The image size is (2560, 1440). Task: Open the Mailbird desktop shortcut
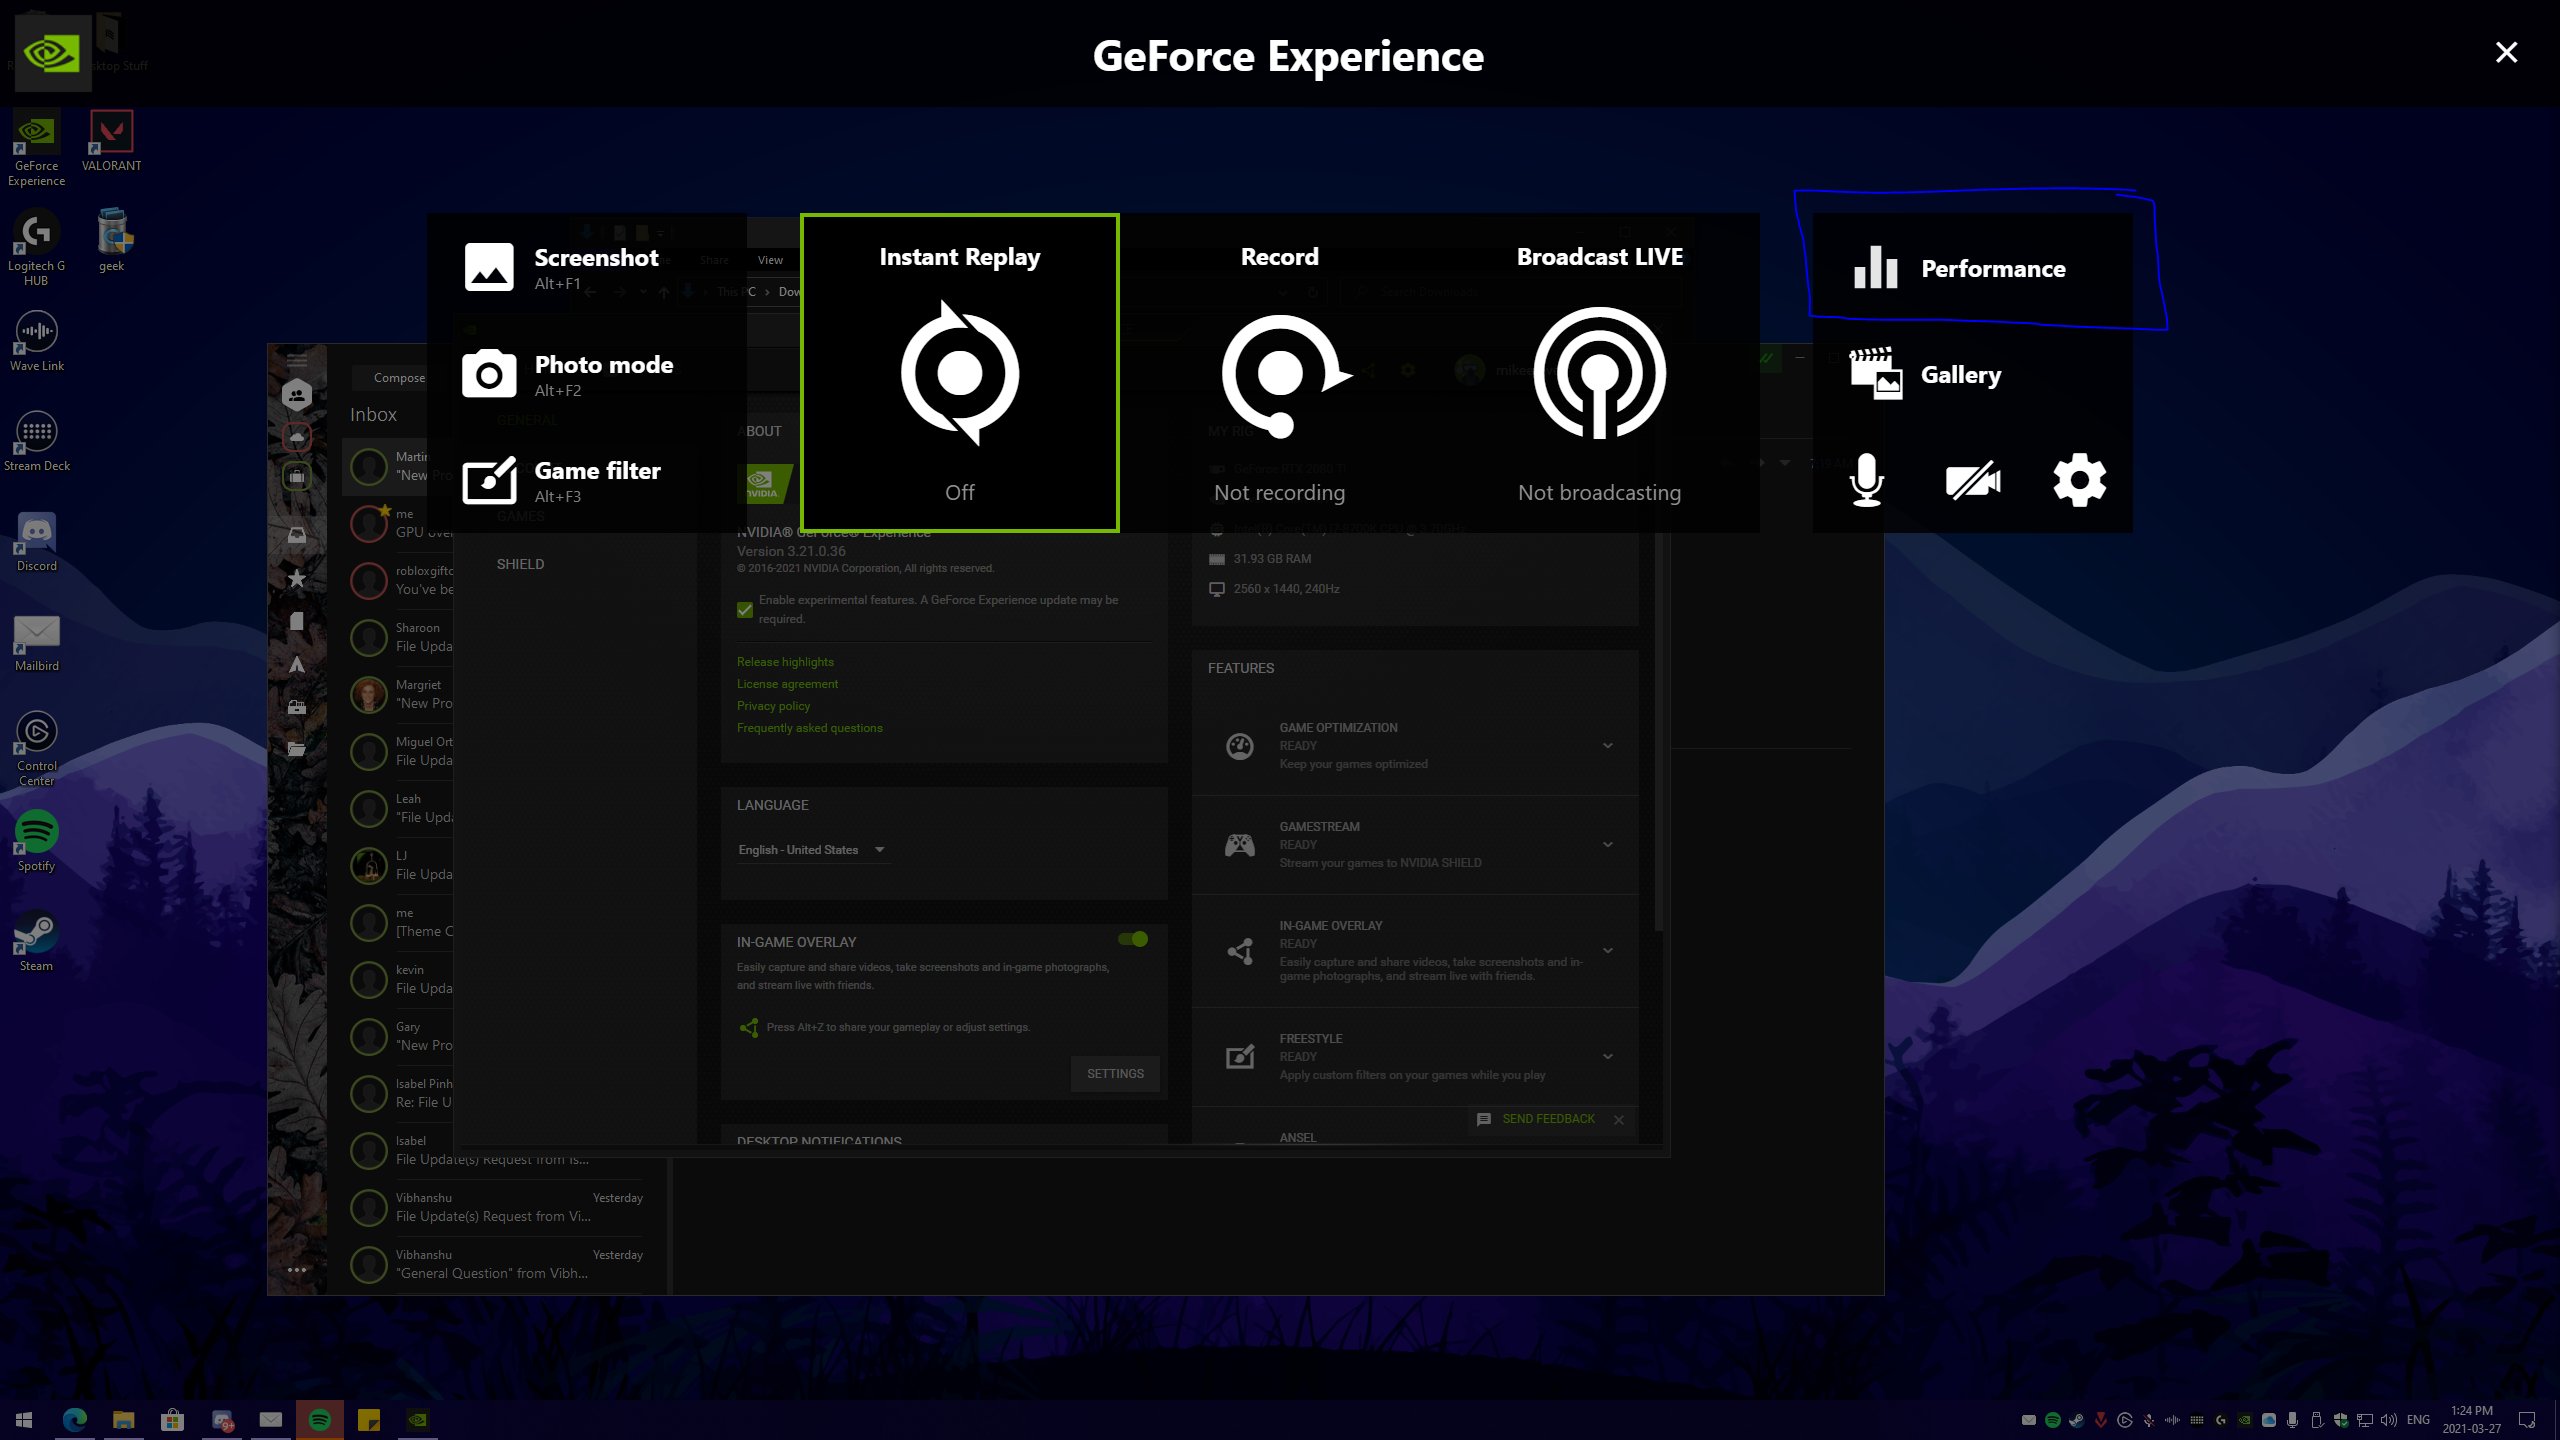(37, 641)
